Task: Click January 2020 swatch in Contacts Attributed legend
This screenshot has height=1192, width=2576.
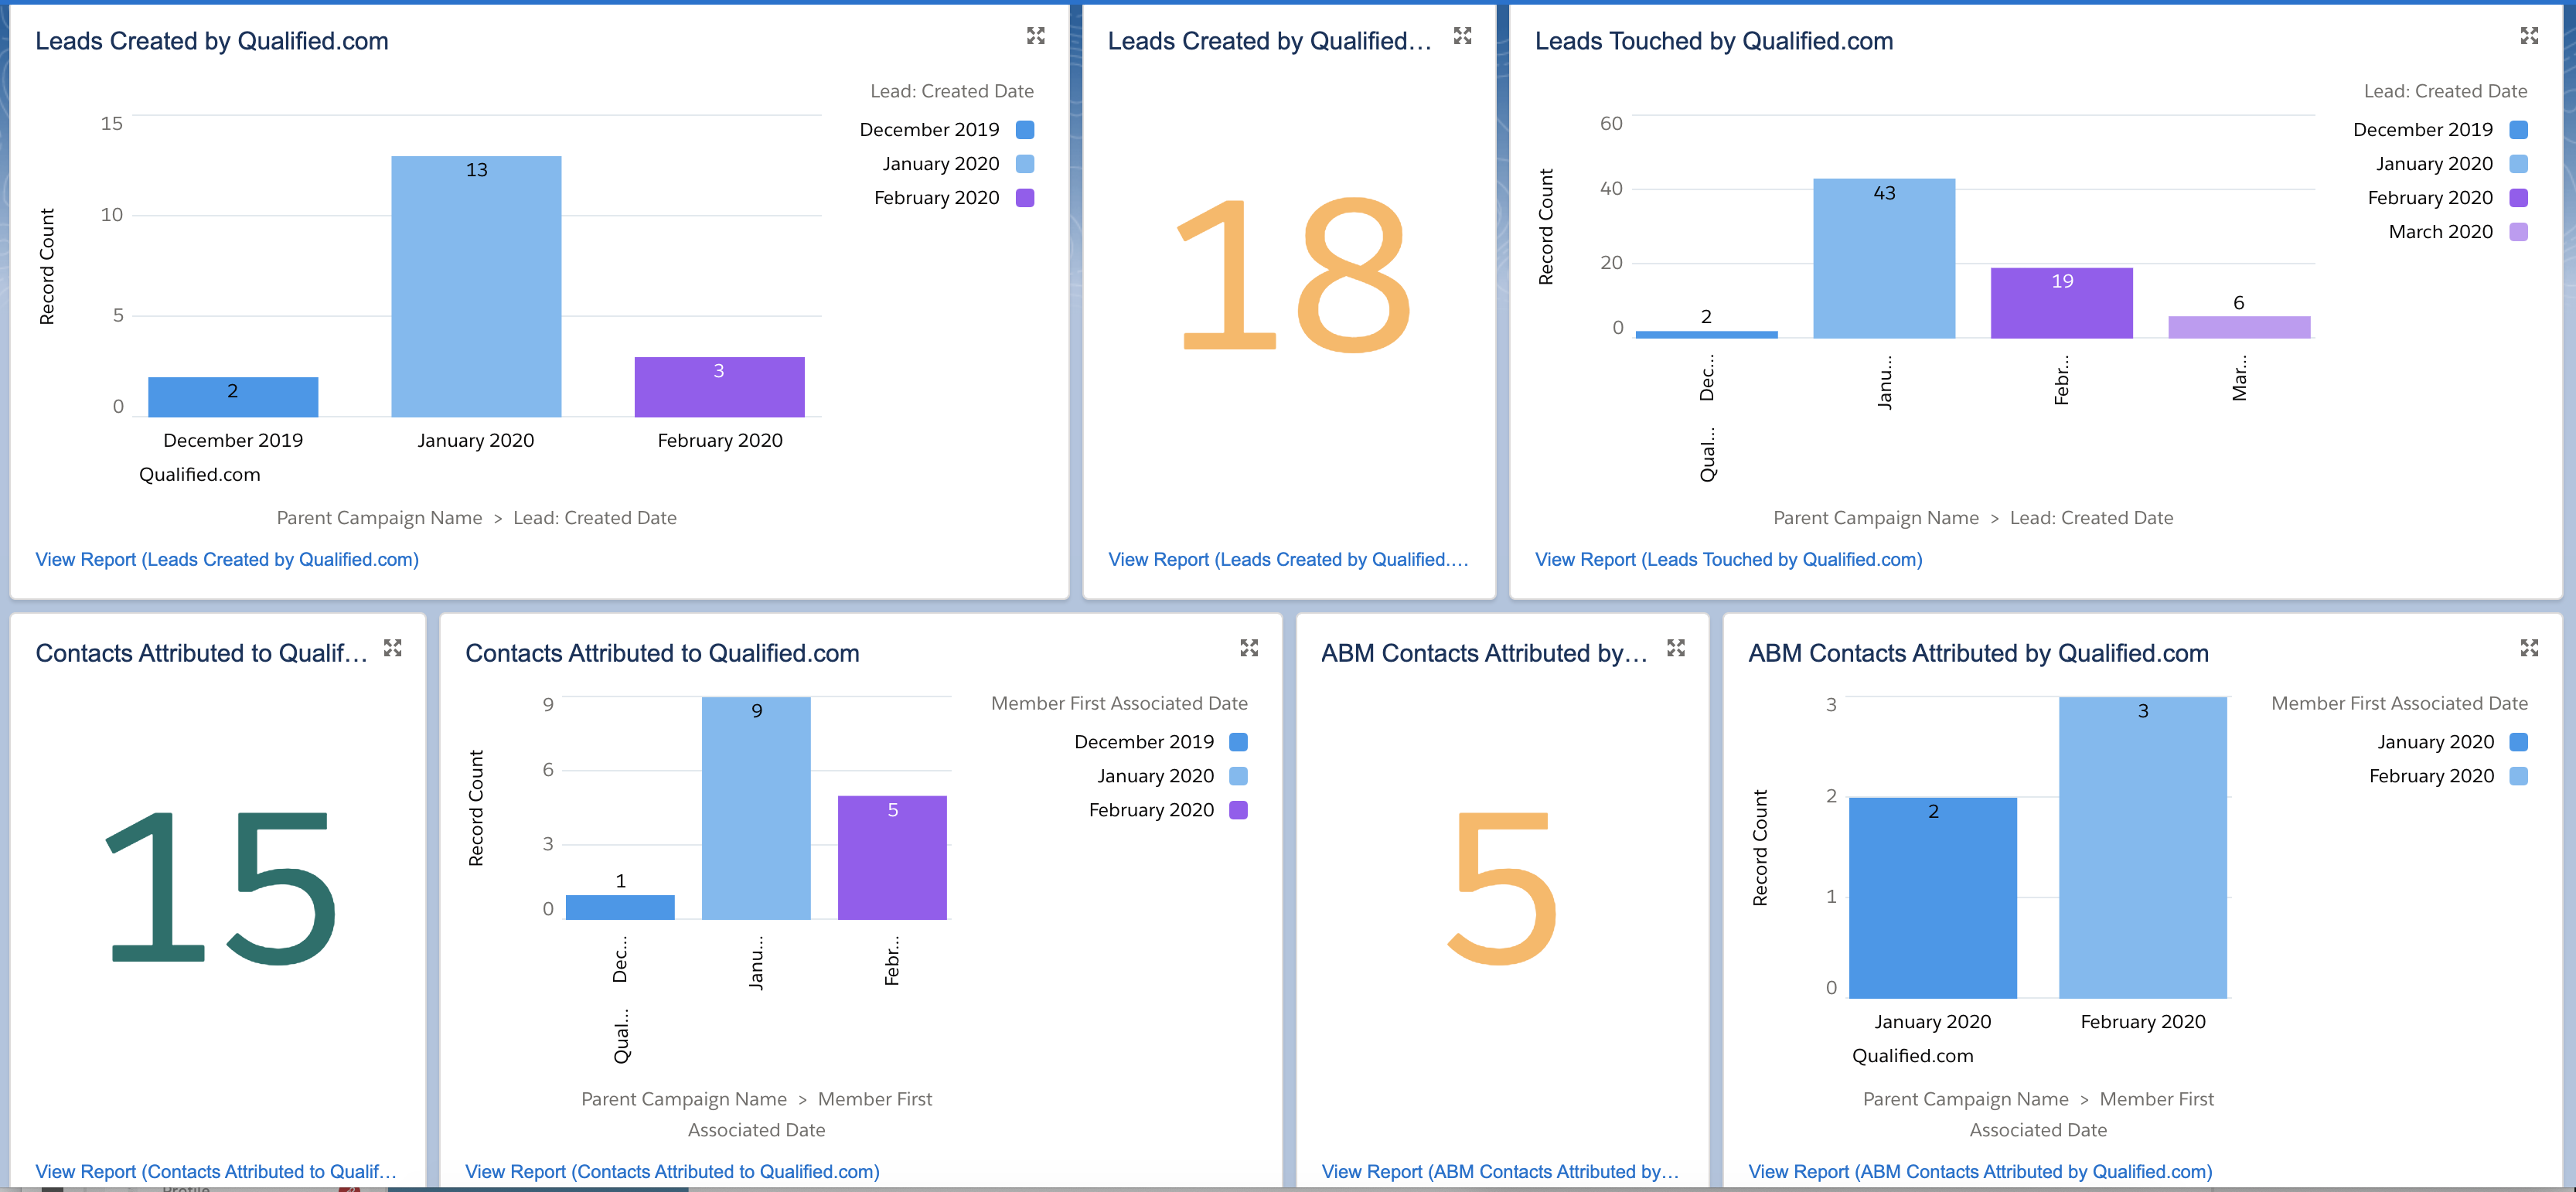Action: tap(1238, 776)
